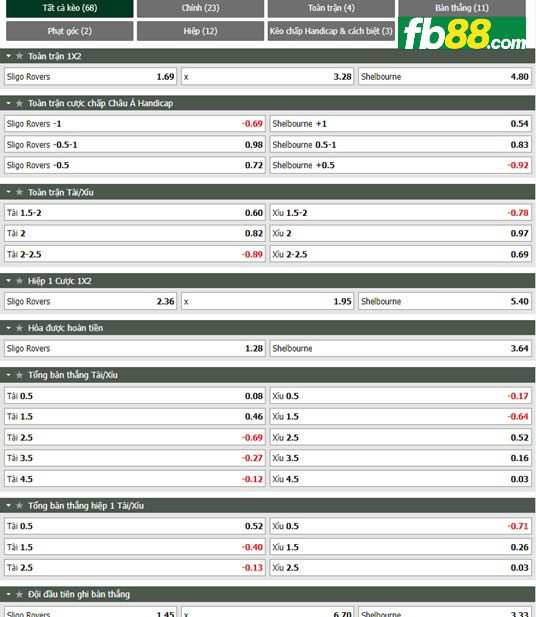Pick Sligo Rovers -0.5 at 0.72
The width and height of the screenshot is (536, 617).
pos(135,165)
